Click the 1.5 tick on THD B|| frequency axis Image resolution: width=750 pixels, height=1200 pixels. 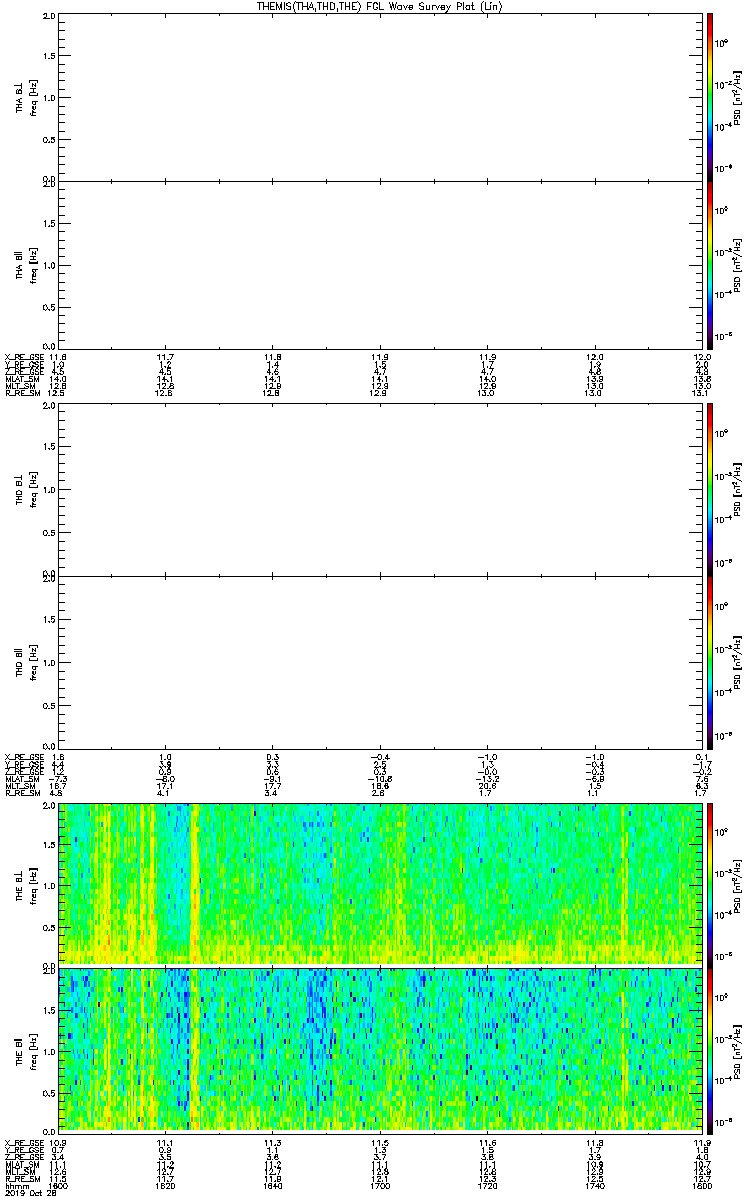[x=47, y=619]
